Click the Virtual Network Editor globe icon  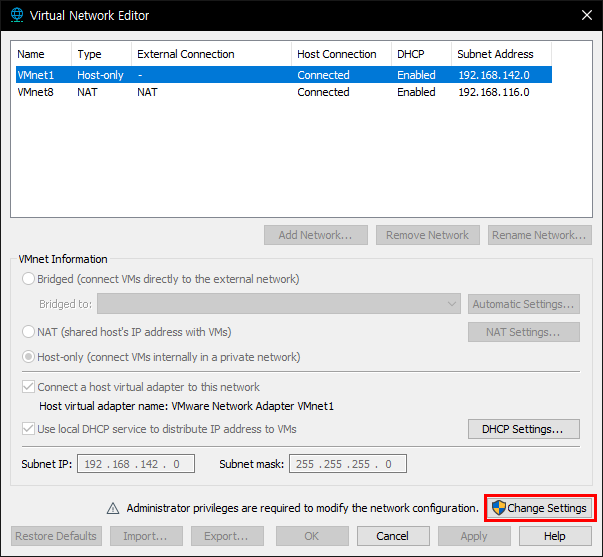pyautogui.click(x=17, y=15)
